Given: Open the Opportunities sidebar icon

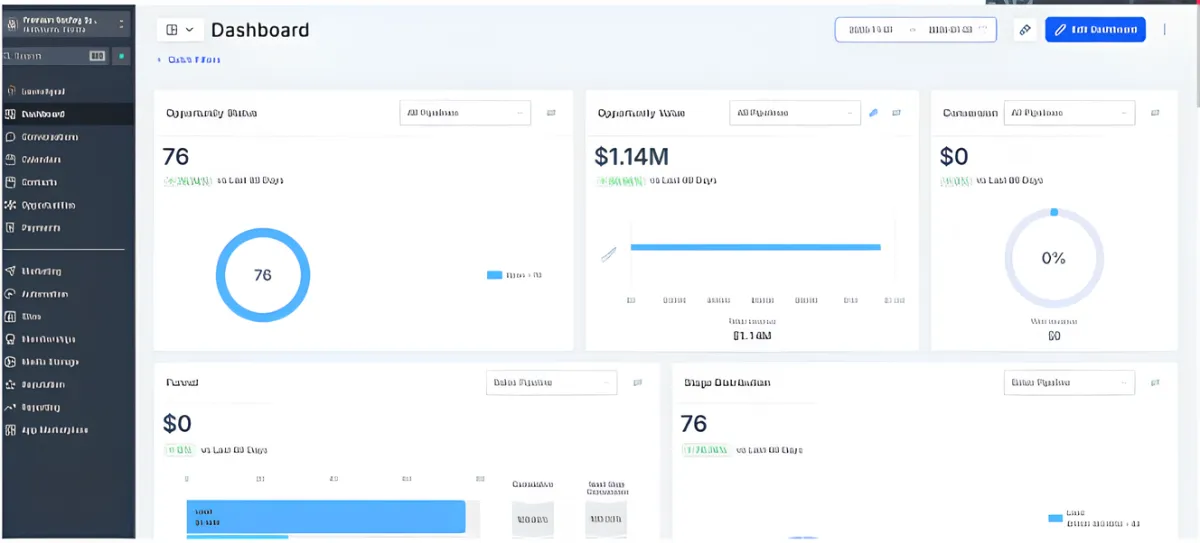Looking at the screenshot, I should (x=10, y=205).
